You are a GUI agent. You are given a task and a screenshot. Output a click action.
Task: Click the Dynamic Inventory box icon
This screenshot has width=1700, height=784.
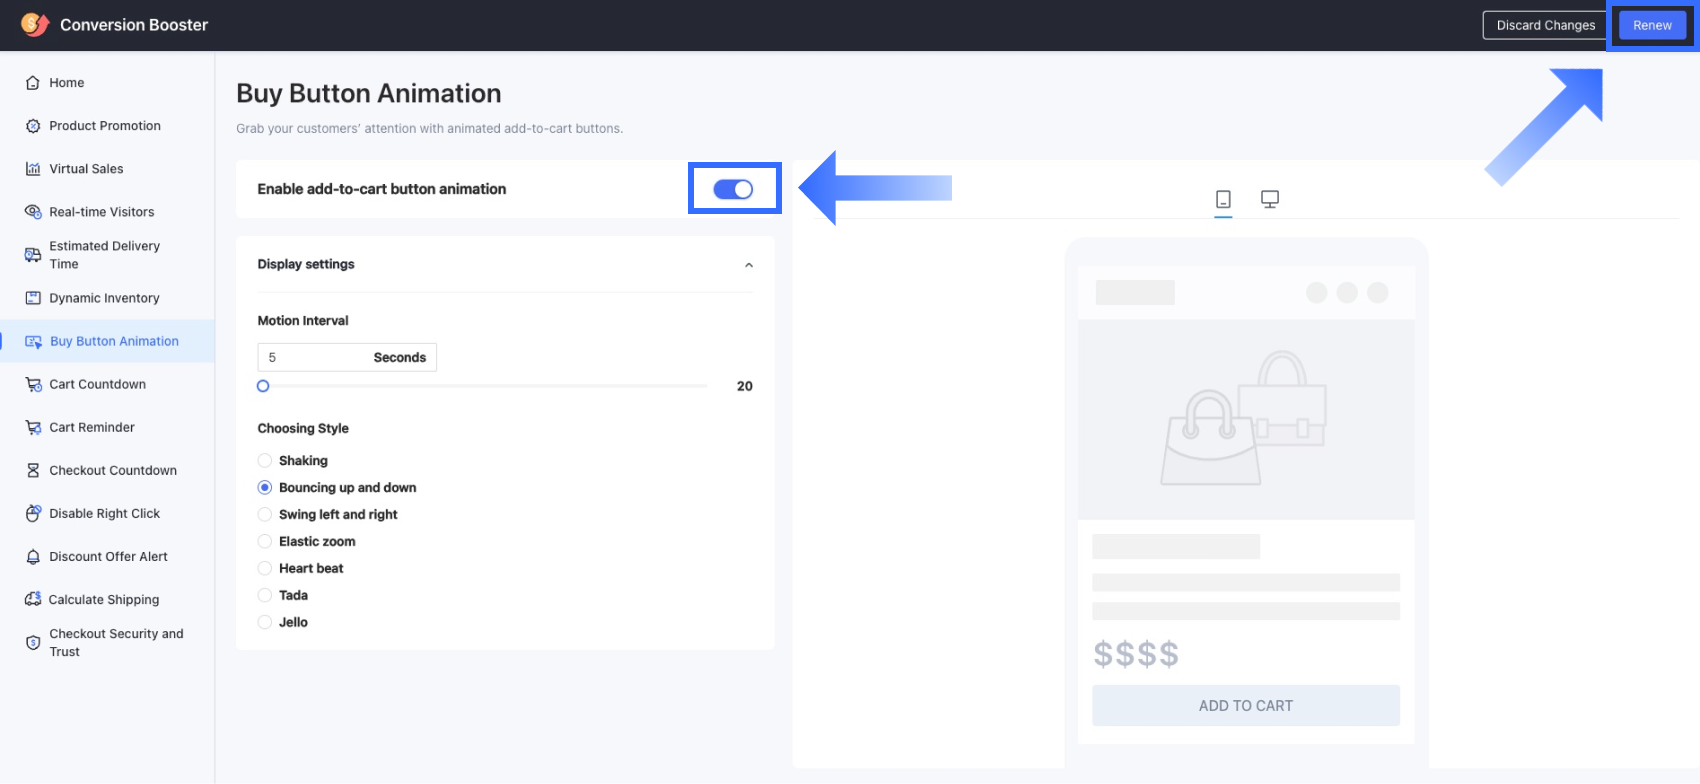33,298
